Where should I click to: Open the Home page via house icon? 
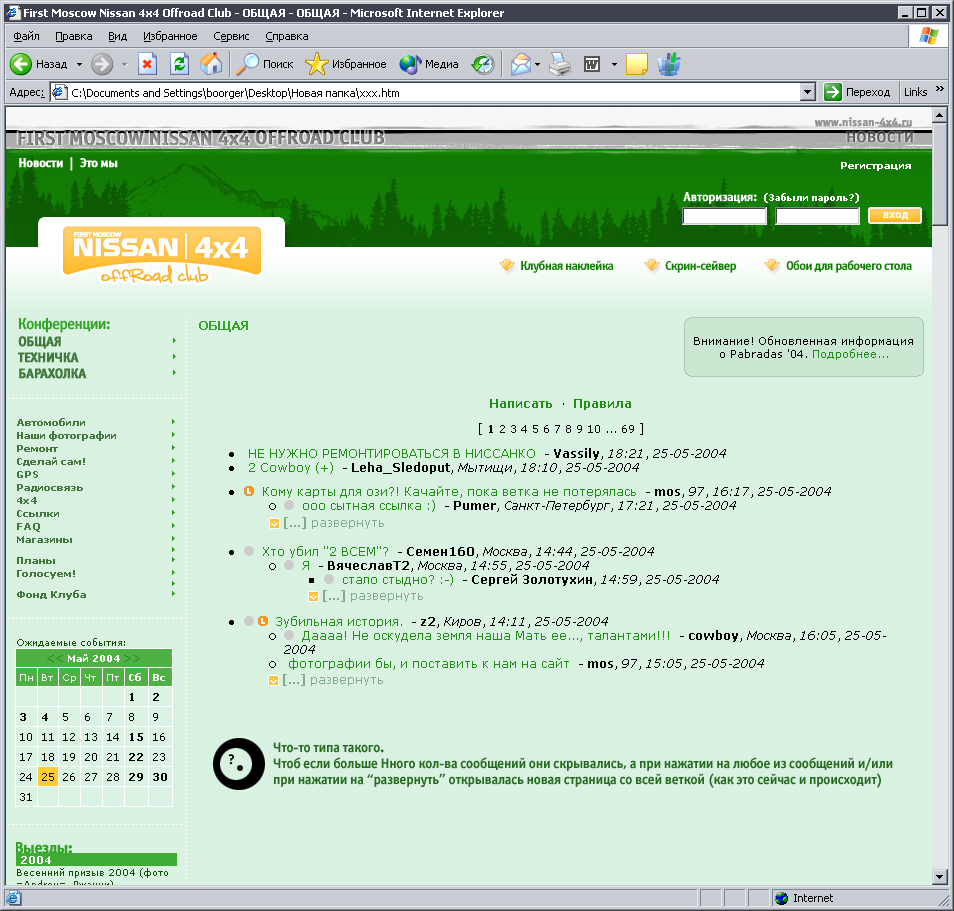click(211, 64)
